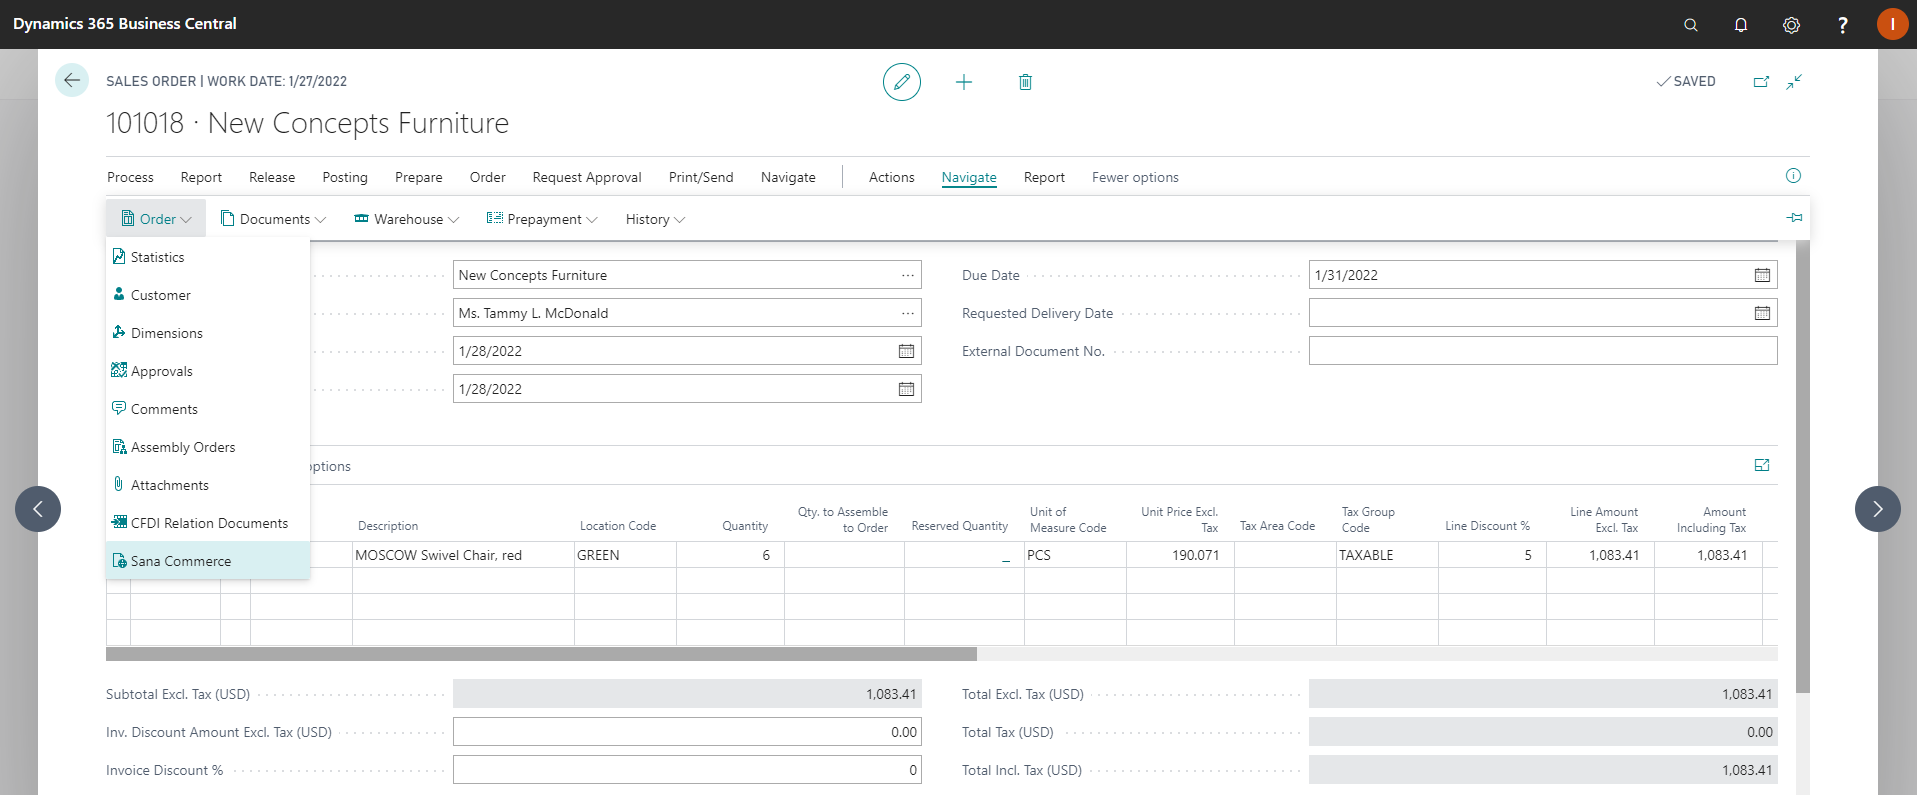Pin the action bar icon
This screenshot has width=1917, height=795.
1795,217
